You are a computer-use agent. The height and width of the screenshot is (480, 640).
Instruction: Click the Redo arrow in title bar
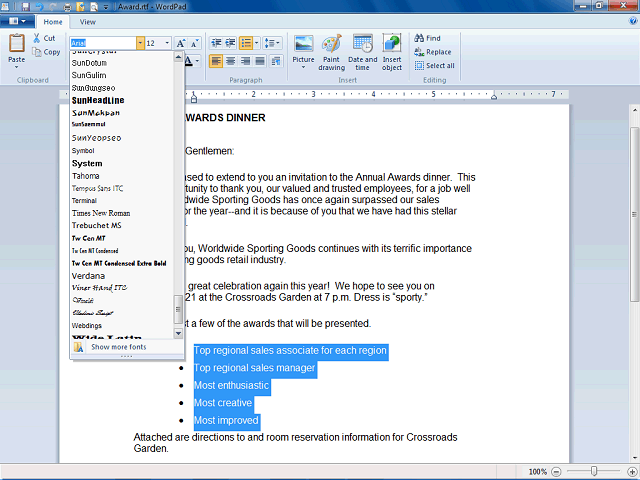tap(53, 7)
